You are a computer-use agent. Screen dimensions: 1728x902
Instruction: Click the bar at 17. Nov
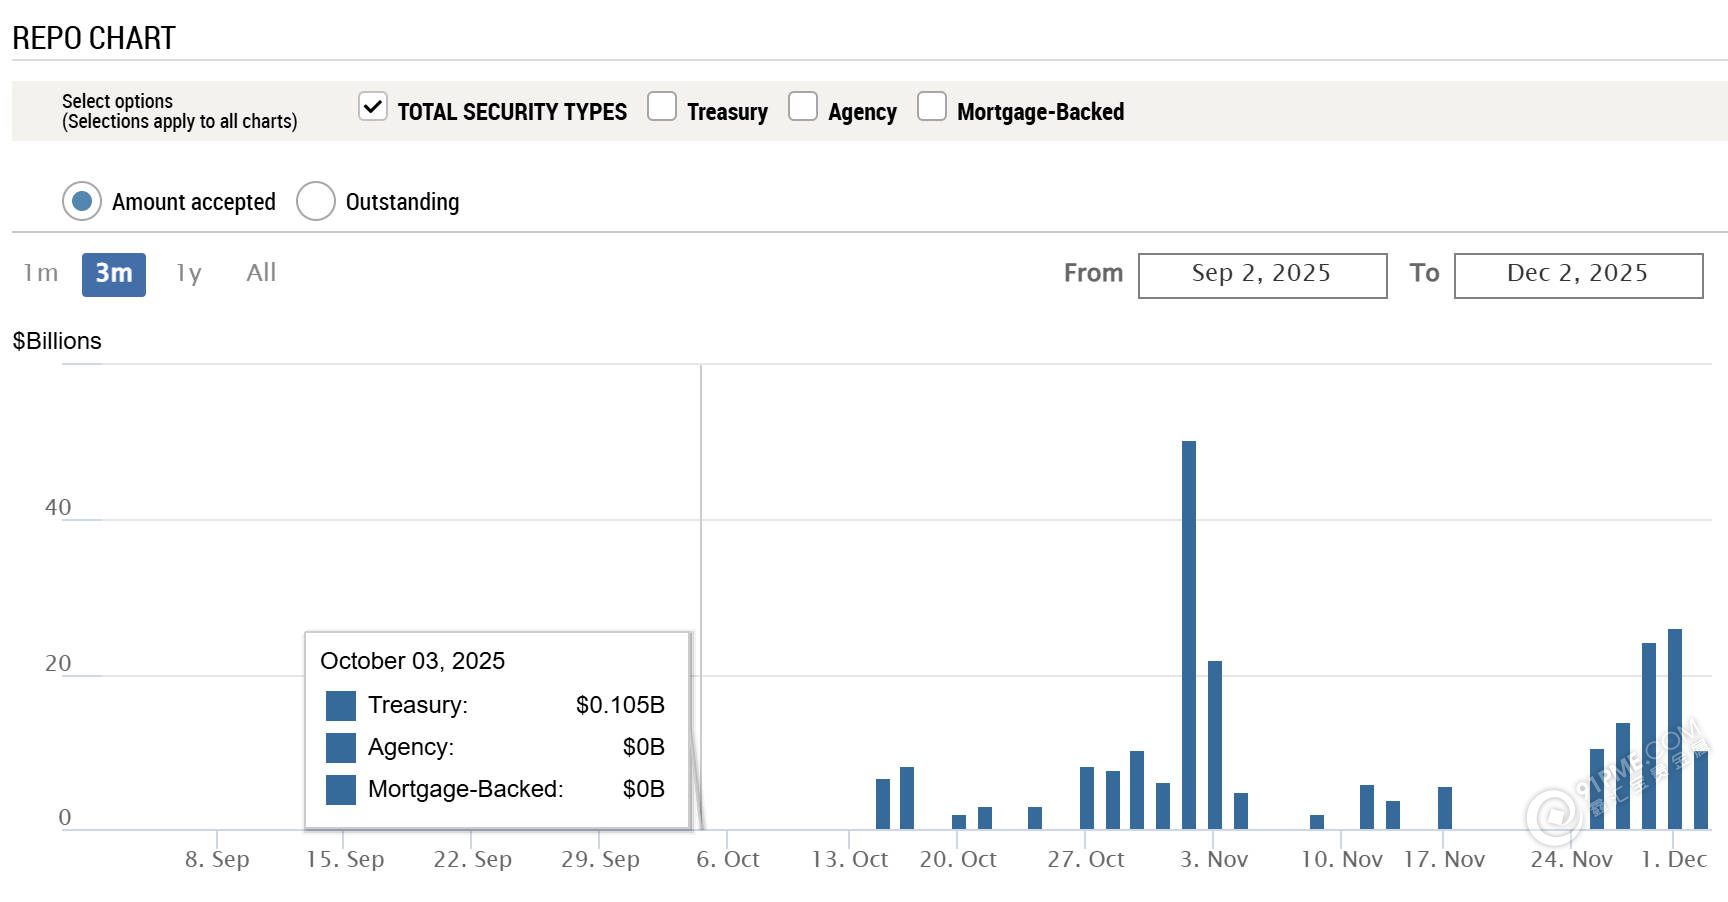tap(1445, 808)
